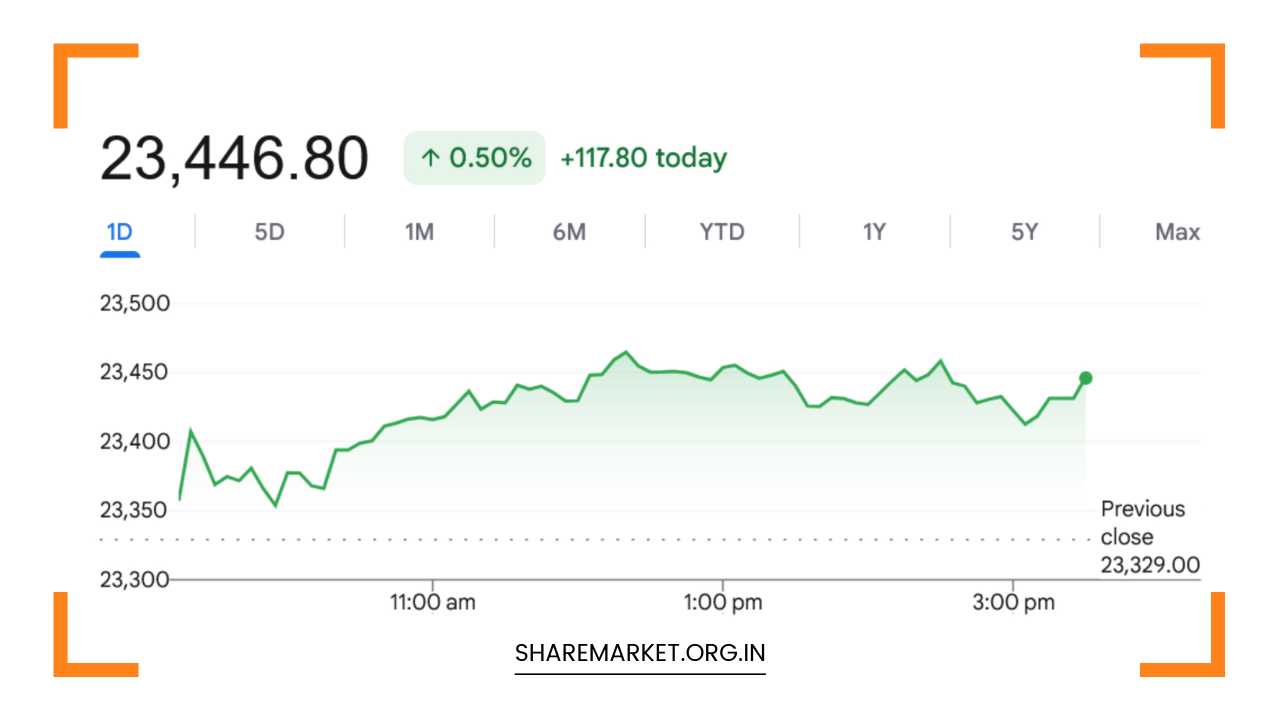Click the 1:00 pm axis label
The width and height of the screenshot is (1280, 720).
[x=723, y=602]
